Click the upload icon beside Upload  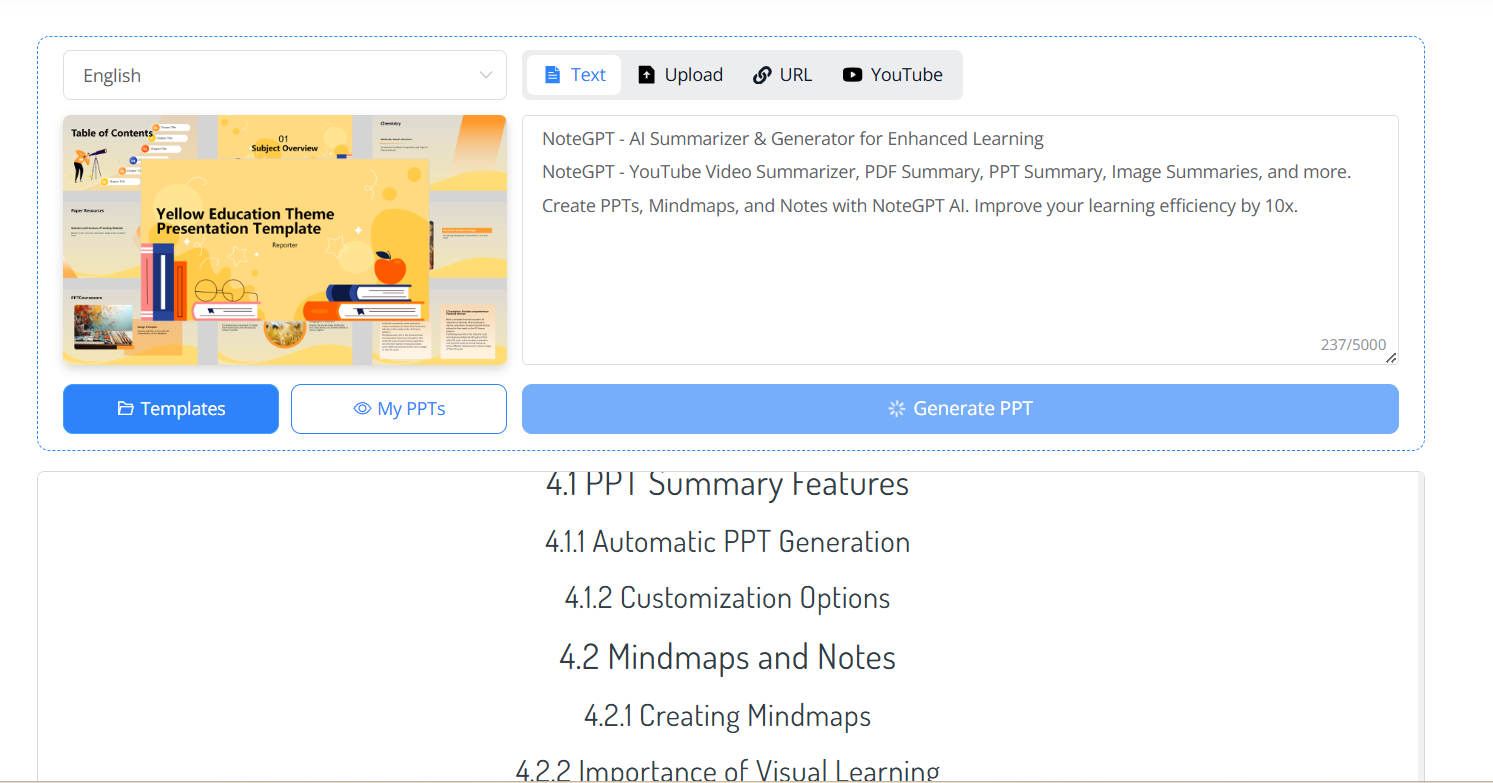tap(647, 75)
